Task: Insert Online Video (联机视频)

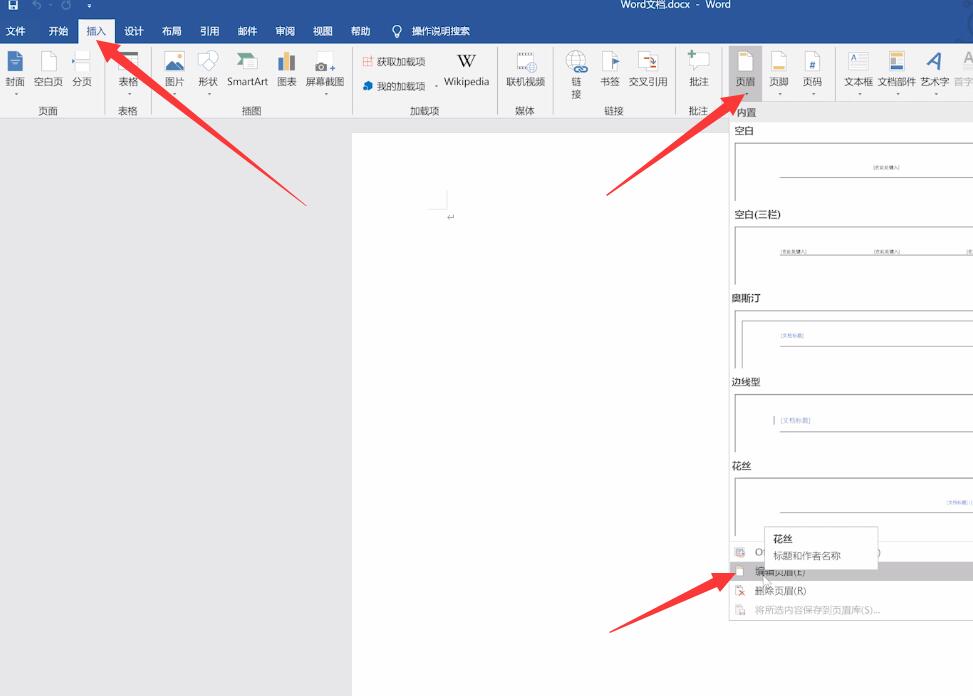Action: (x=526, y=69)
